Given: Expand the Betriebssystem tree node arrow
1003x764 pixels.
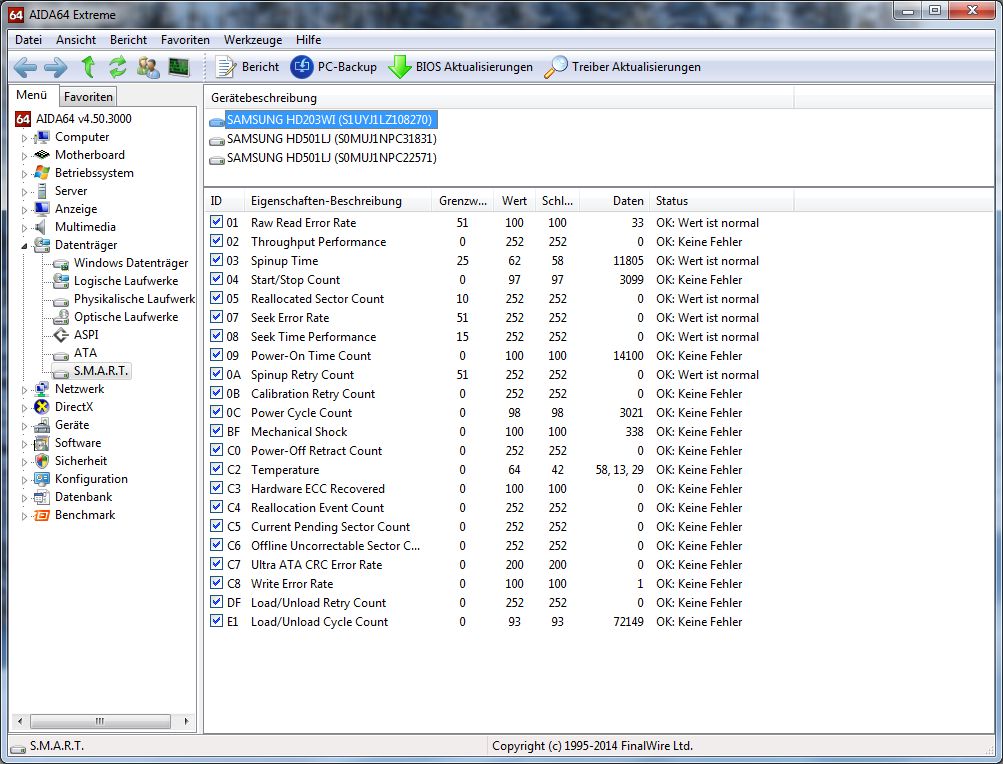Looking at the screenshot, I should [24, 173].
